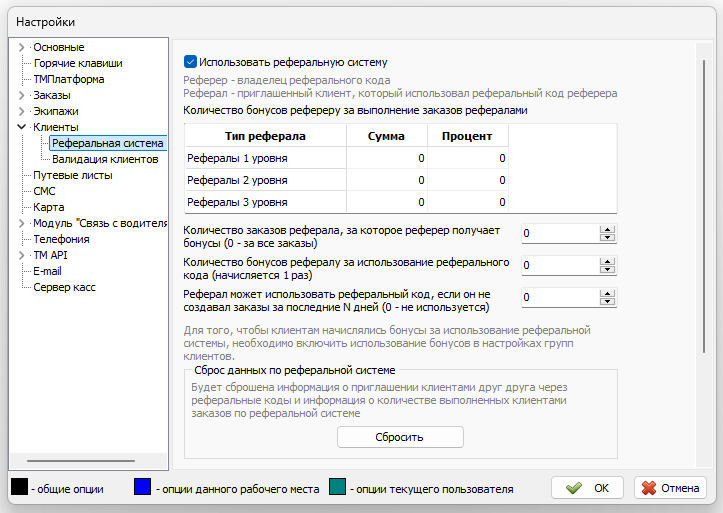723x513 pixels.
Task: Select 'Сервер касс' in the tree
Action: [x=66, y=287]
